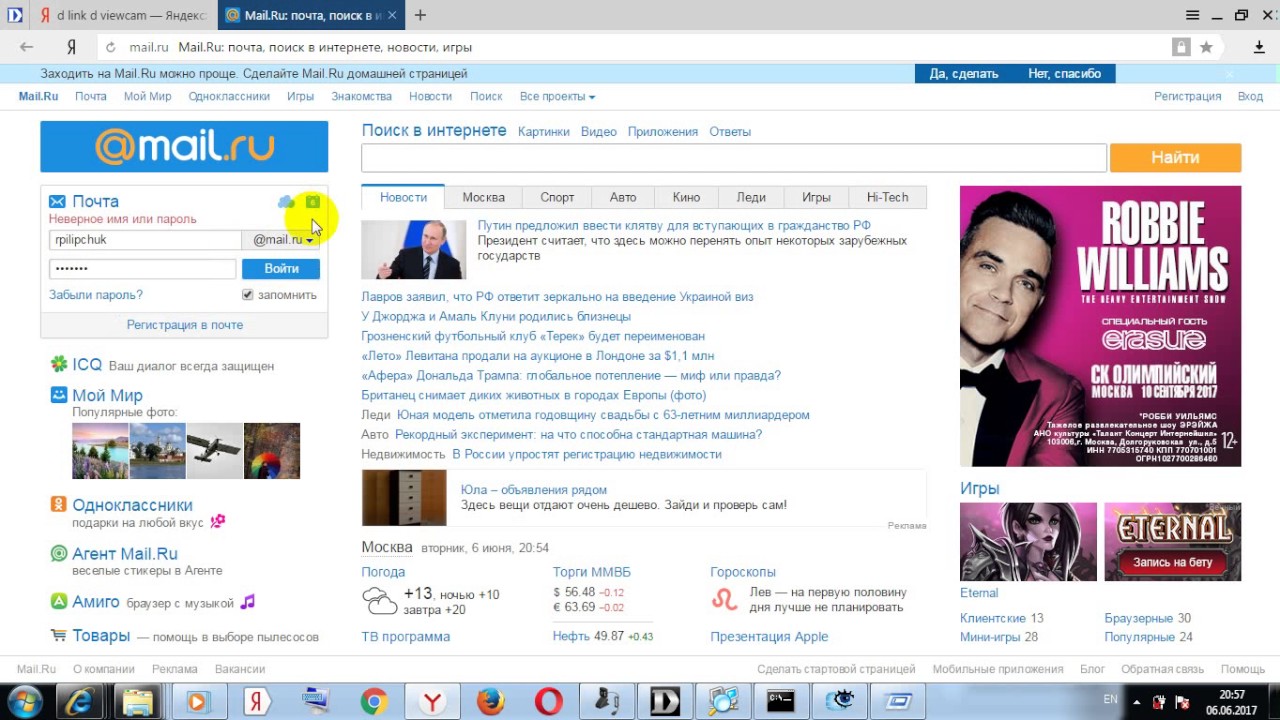Click the orange Найти search button

(x=1175, y=157)
